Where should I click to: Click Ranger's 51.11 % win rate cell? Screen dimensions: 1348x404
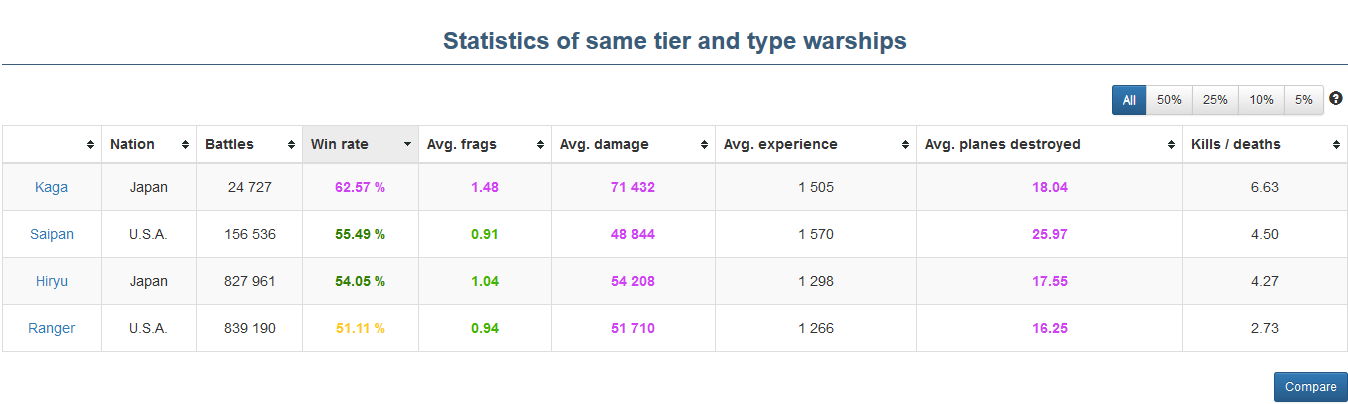[x=360, y=328]
